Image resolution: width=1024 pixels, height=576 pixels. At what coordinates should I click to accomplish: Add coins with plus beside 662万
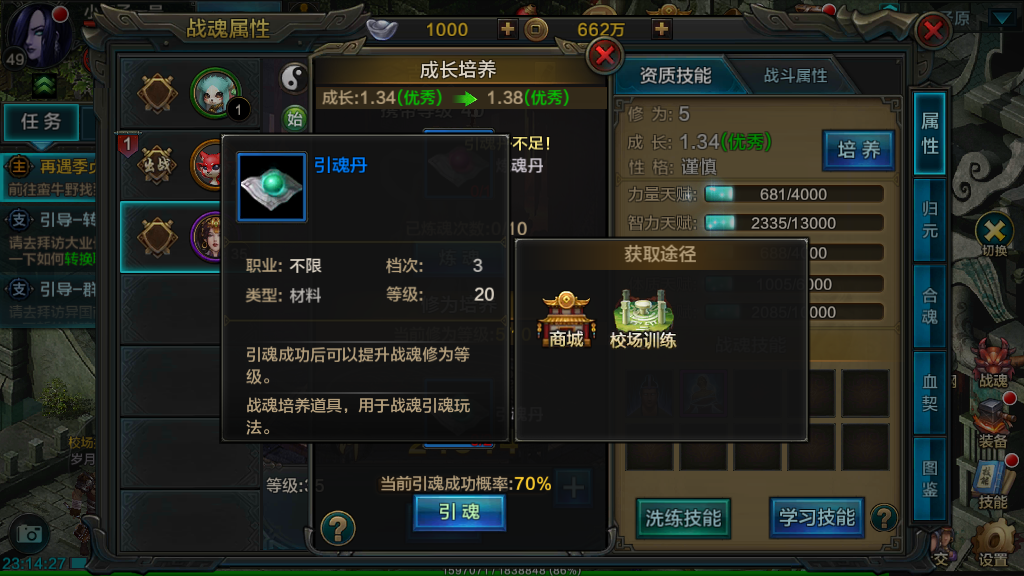pyautogui.click(x=661, y=29)
